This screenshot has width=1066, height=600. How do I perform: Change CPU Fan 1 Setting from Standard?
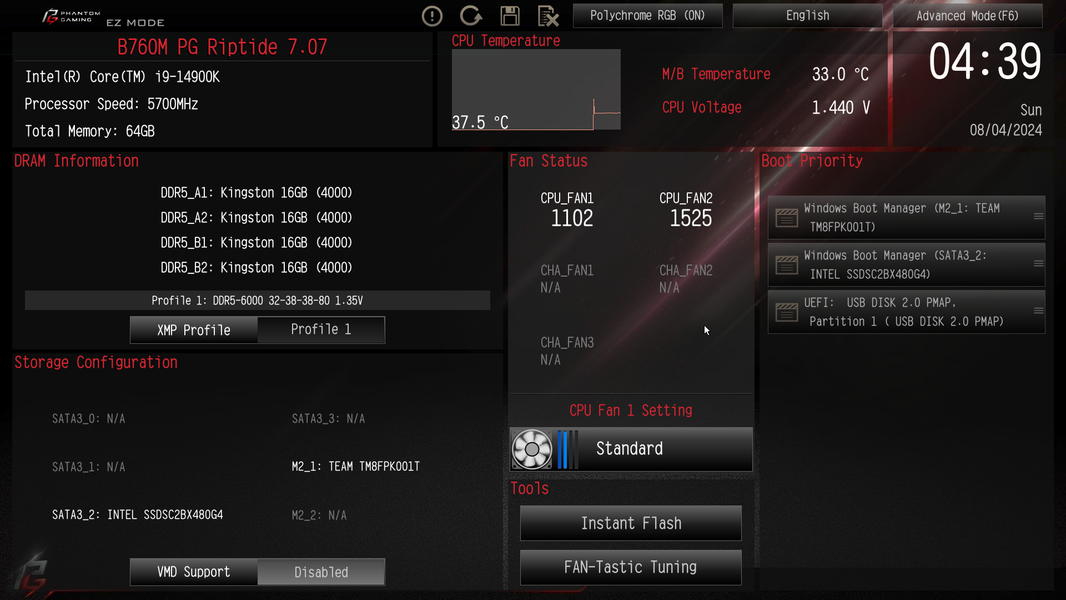point(631,449)
